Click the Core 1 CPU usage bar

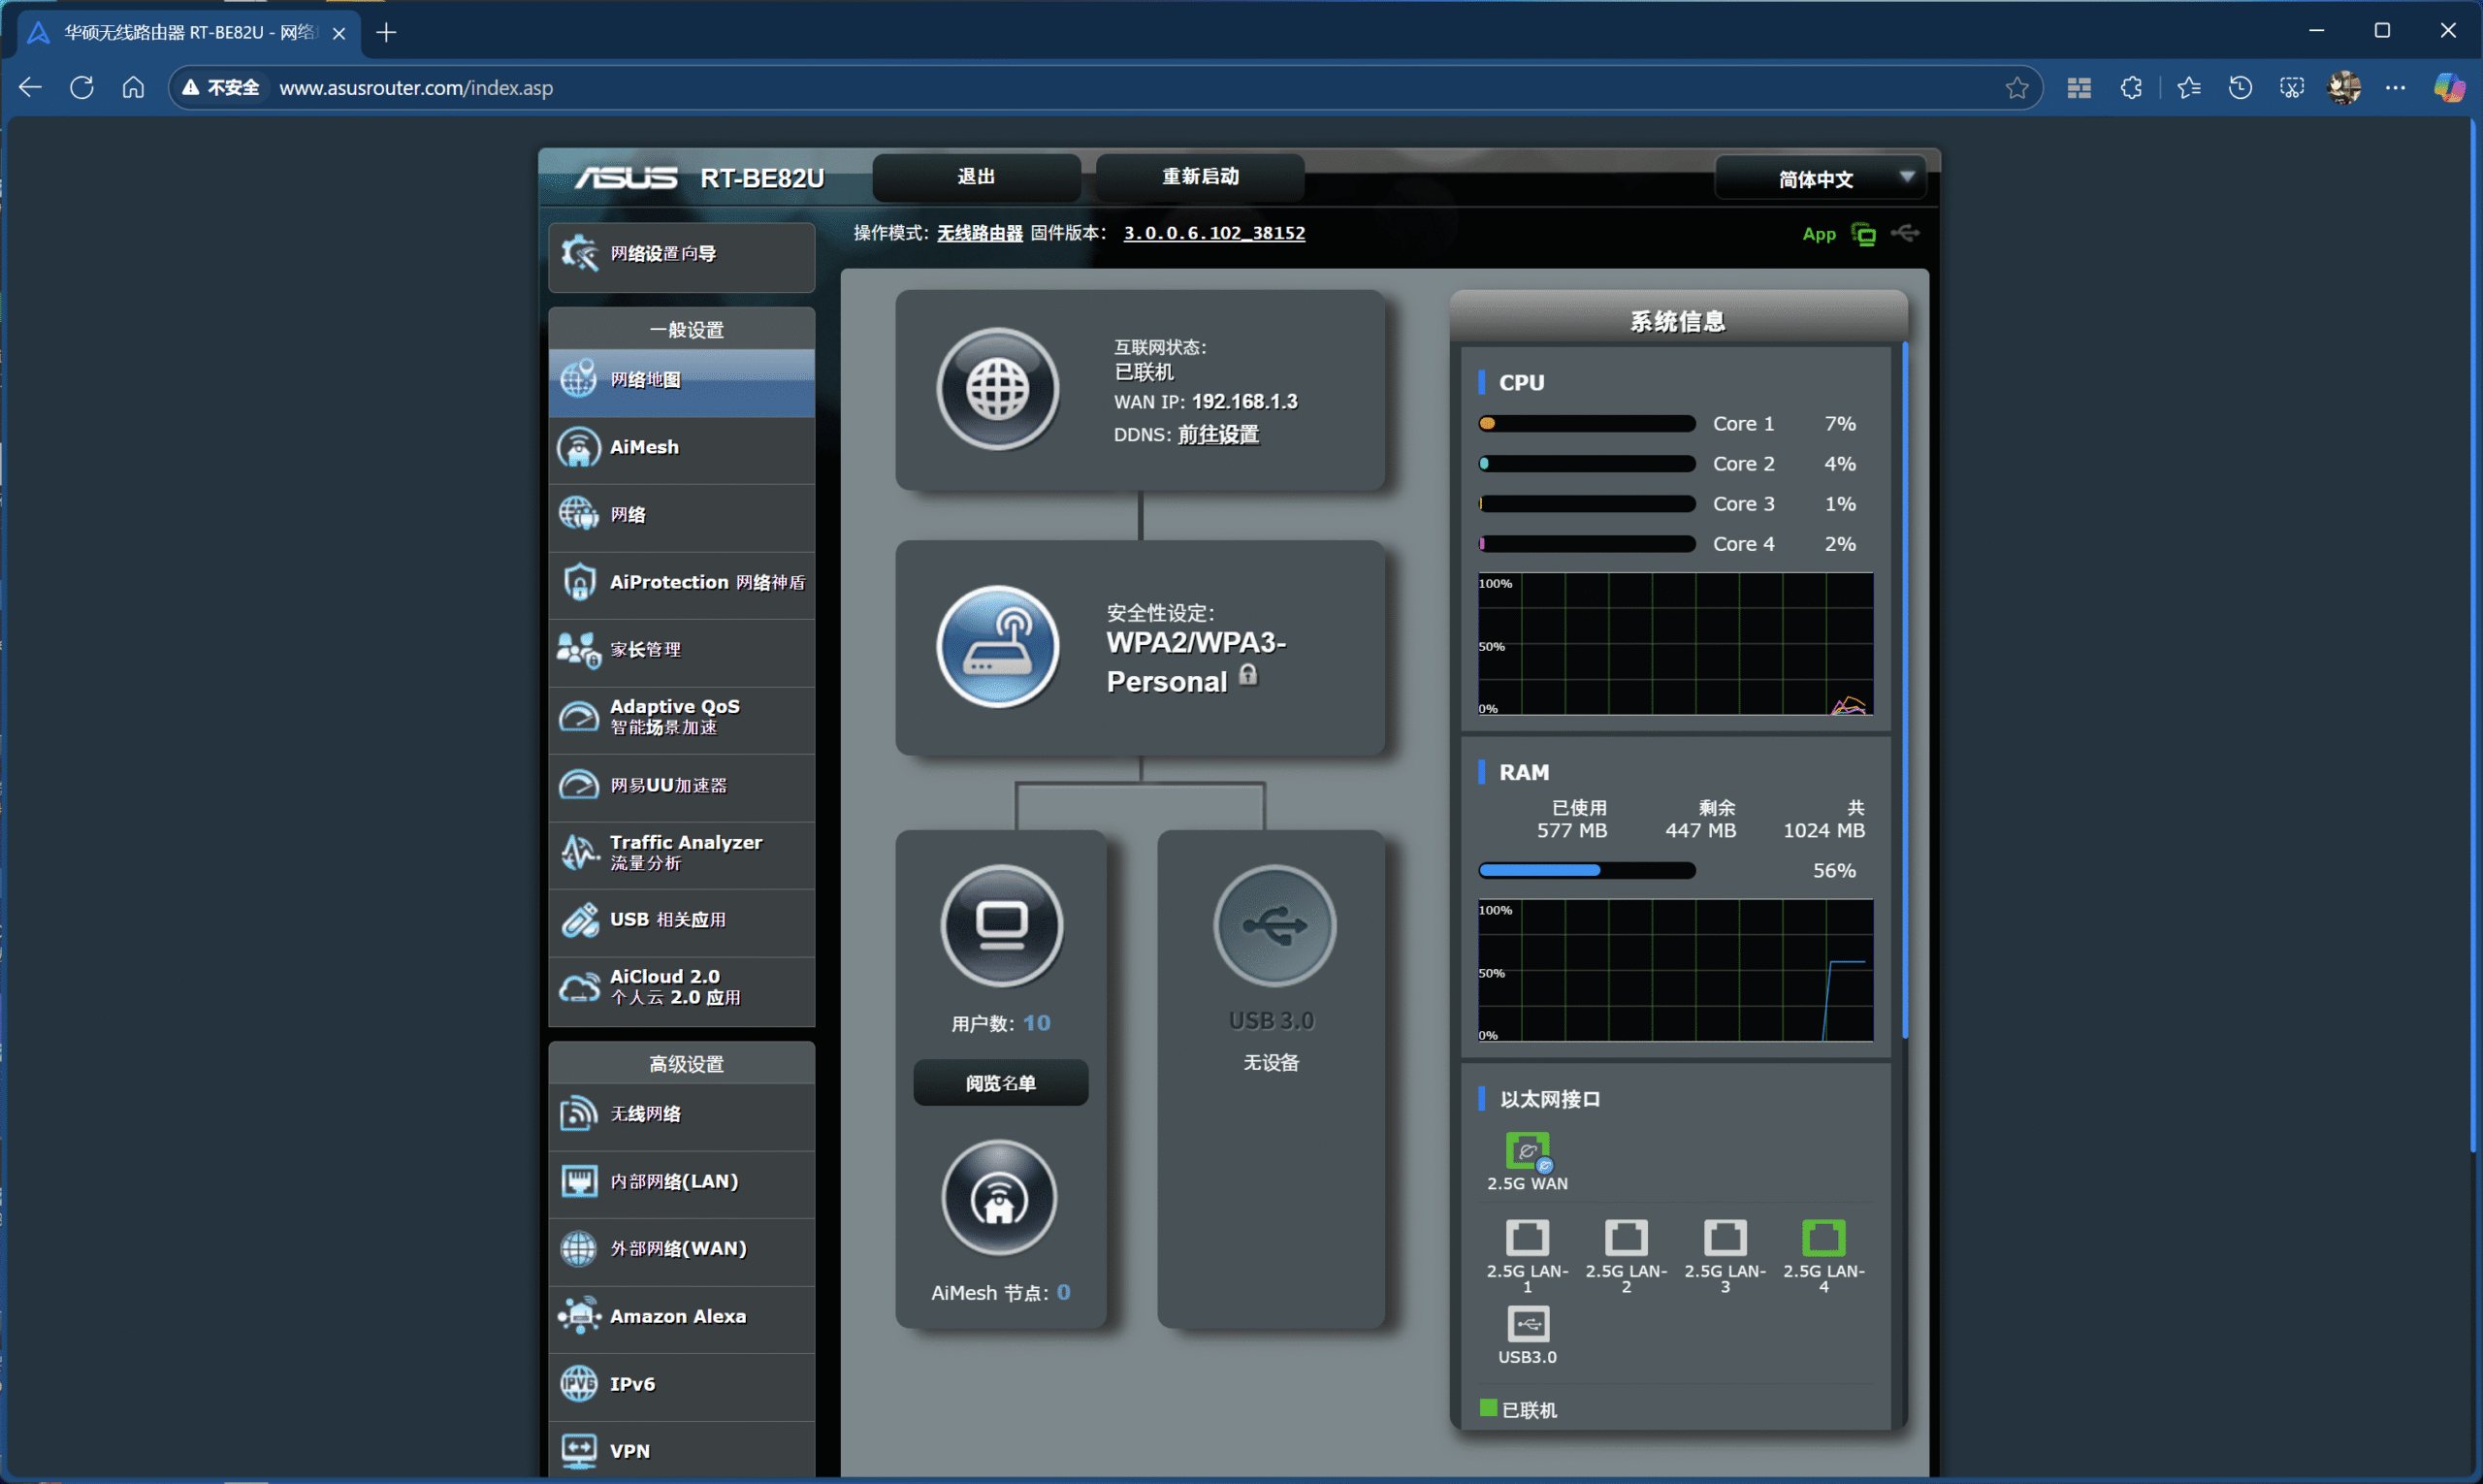pos(1586,424)
